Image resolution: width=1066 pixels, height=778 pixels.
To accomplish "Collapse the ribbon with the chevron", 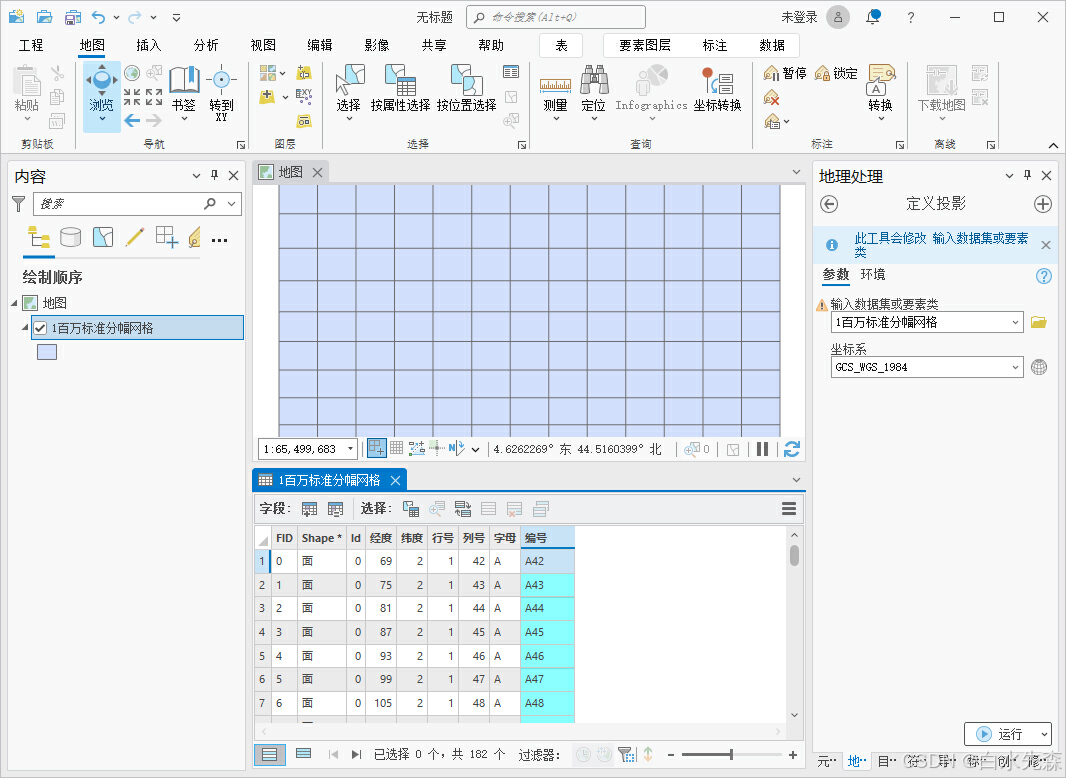I will [x=1052, y=145].
